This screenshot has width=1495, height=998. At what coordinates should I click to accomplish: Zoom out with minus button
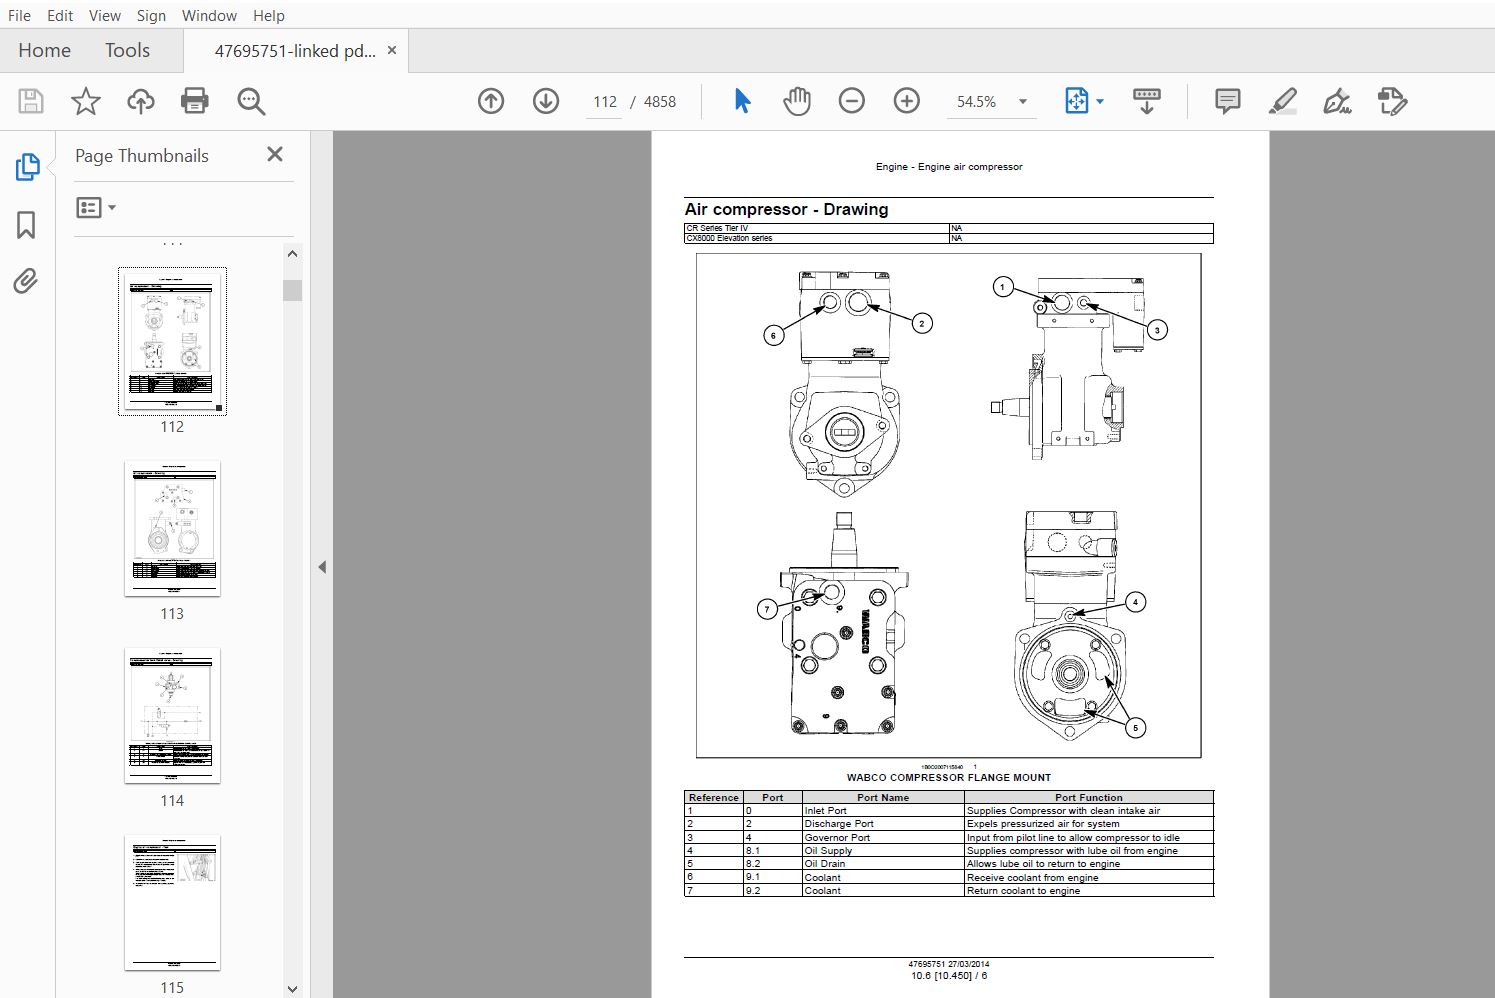click(x=852, y=101)
